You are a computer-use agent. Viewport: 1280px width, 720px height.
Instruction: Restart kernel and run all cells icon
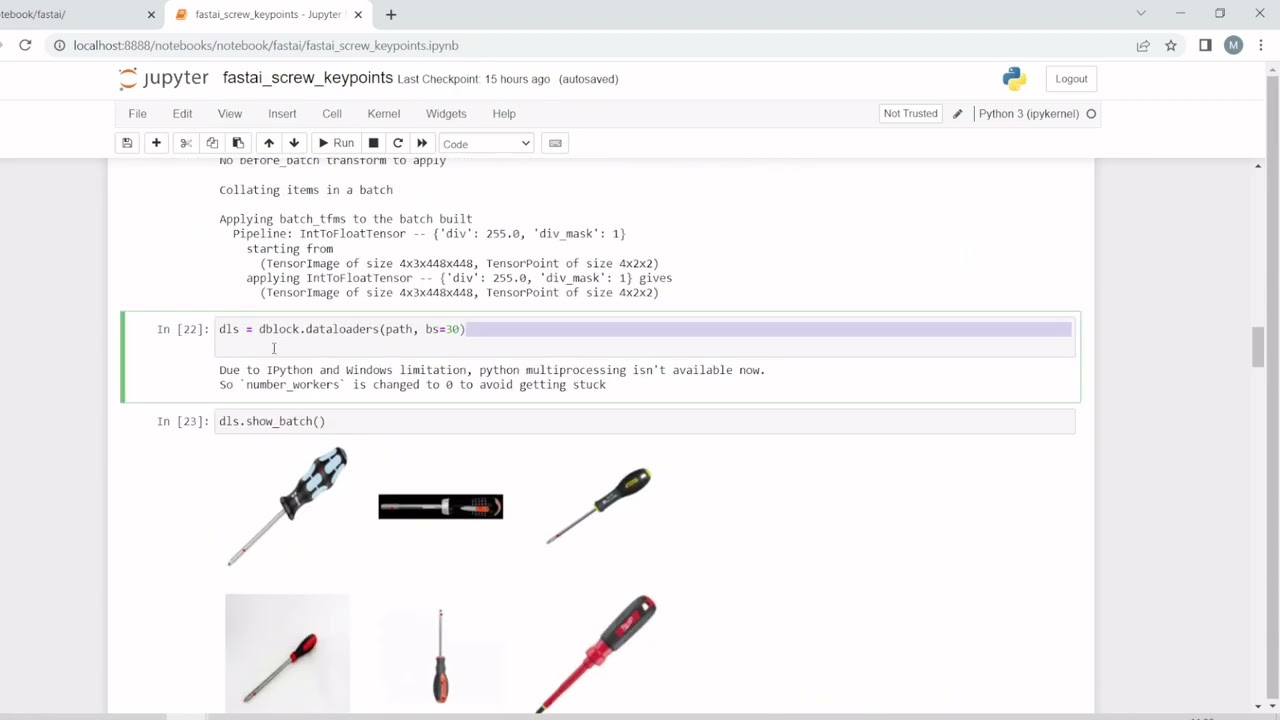pyautogui.click(x=422, y=143)
